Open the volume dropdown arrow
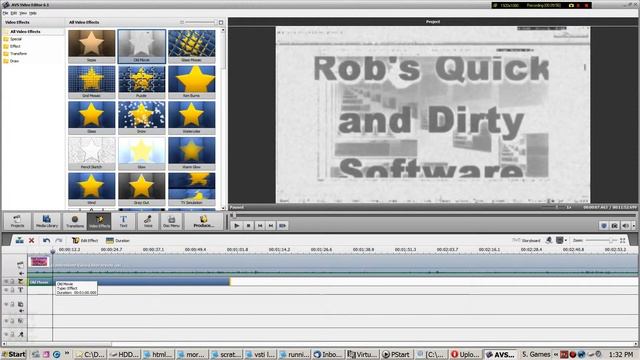Viewport: 640px width, 360px height. [x=633, y=226]
